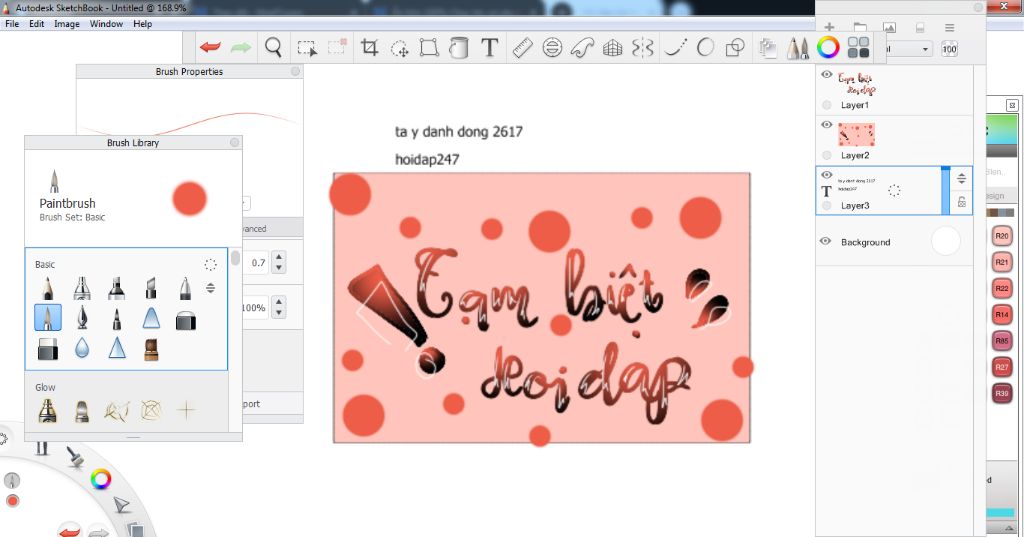Choose the hard Eraser brush
This screenshot has height=537, width=1024.
48,349
